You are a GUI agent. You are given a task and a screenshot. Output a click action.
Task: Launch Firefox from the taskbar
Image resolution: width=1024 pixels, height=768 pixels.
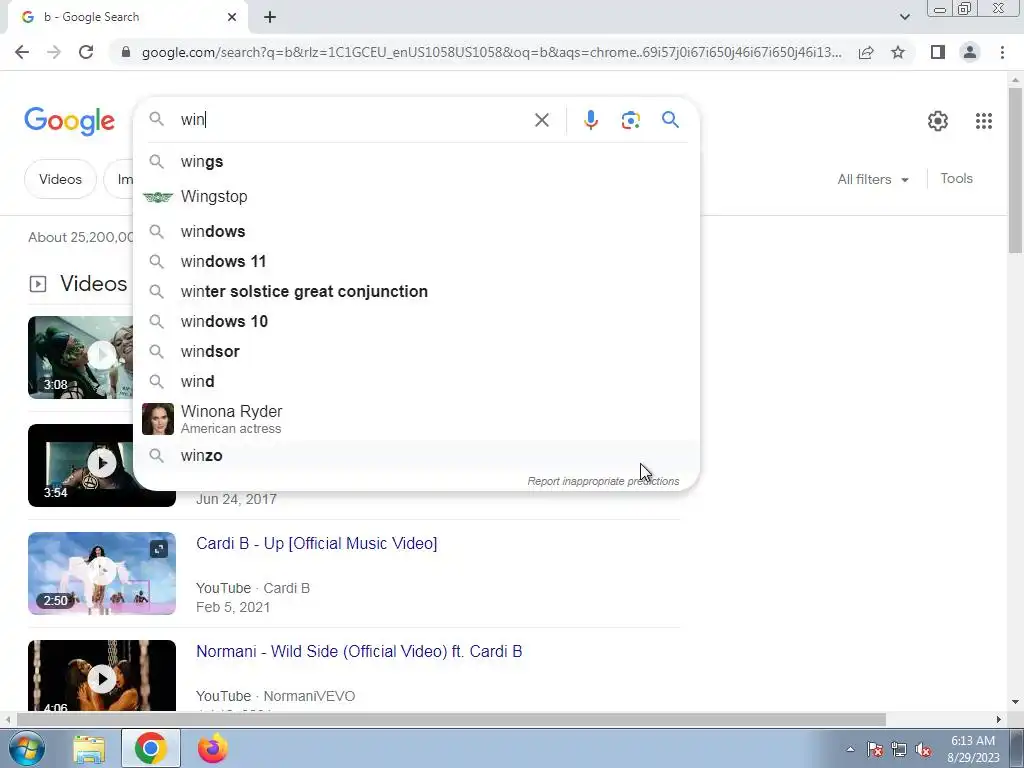tap(212, 748)
